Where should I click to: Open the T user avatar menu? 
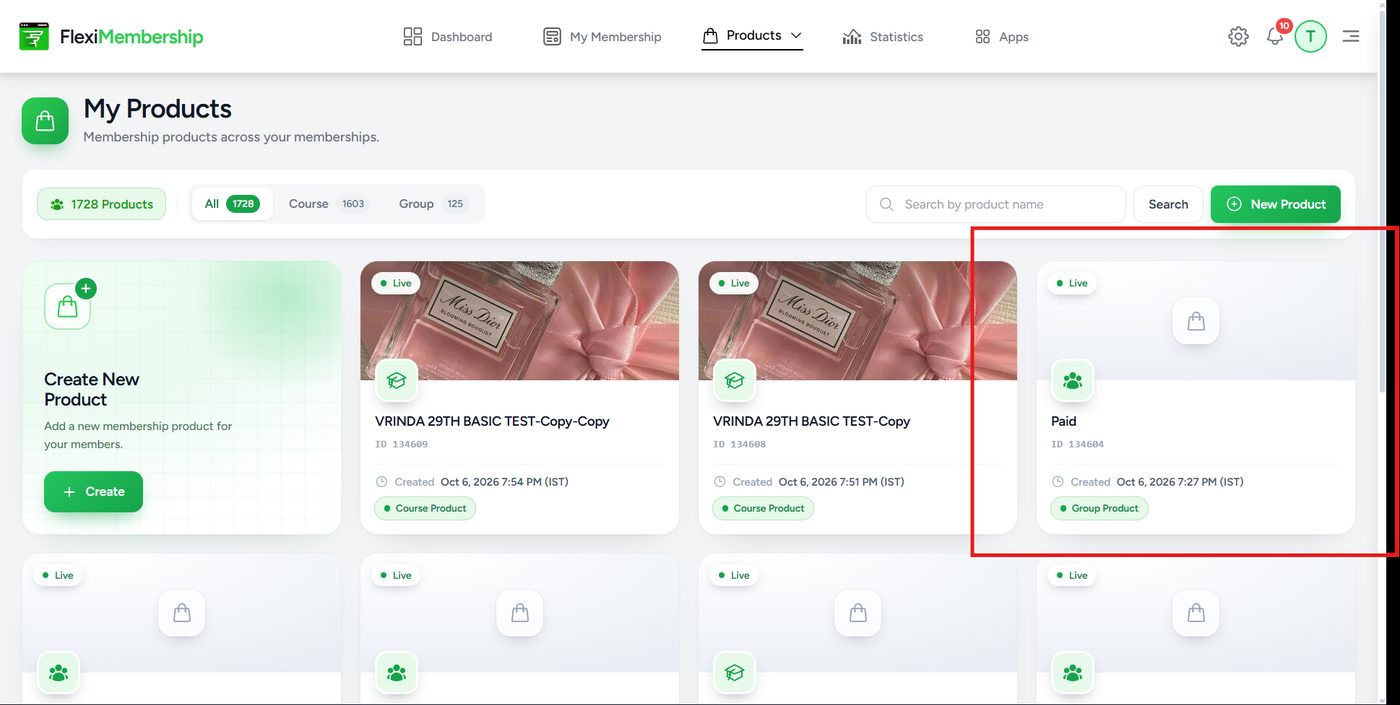pos(1310,37)
